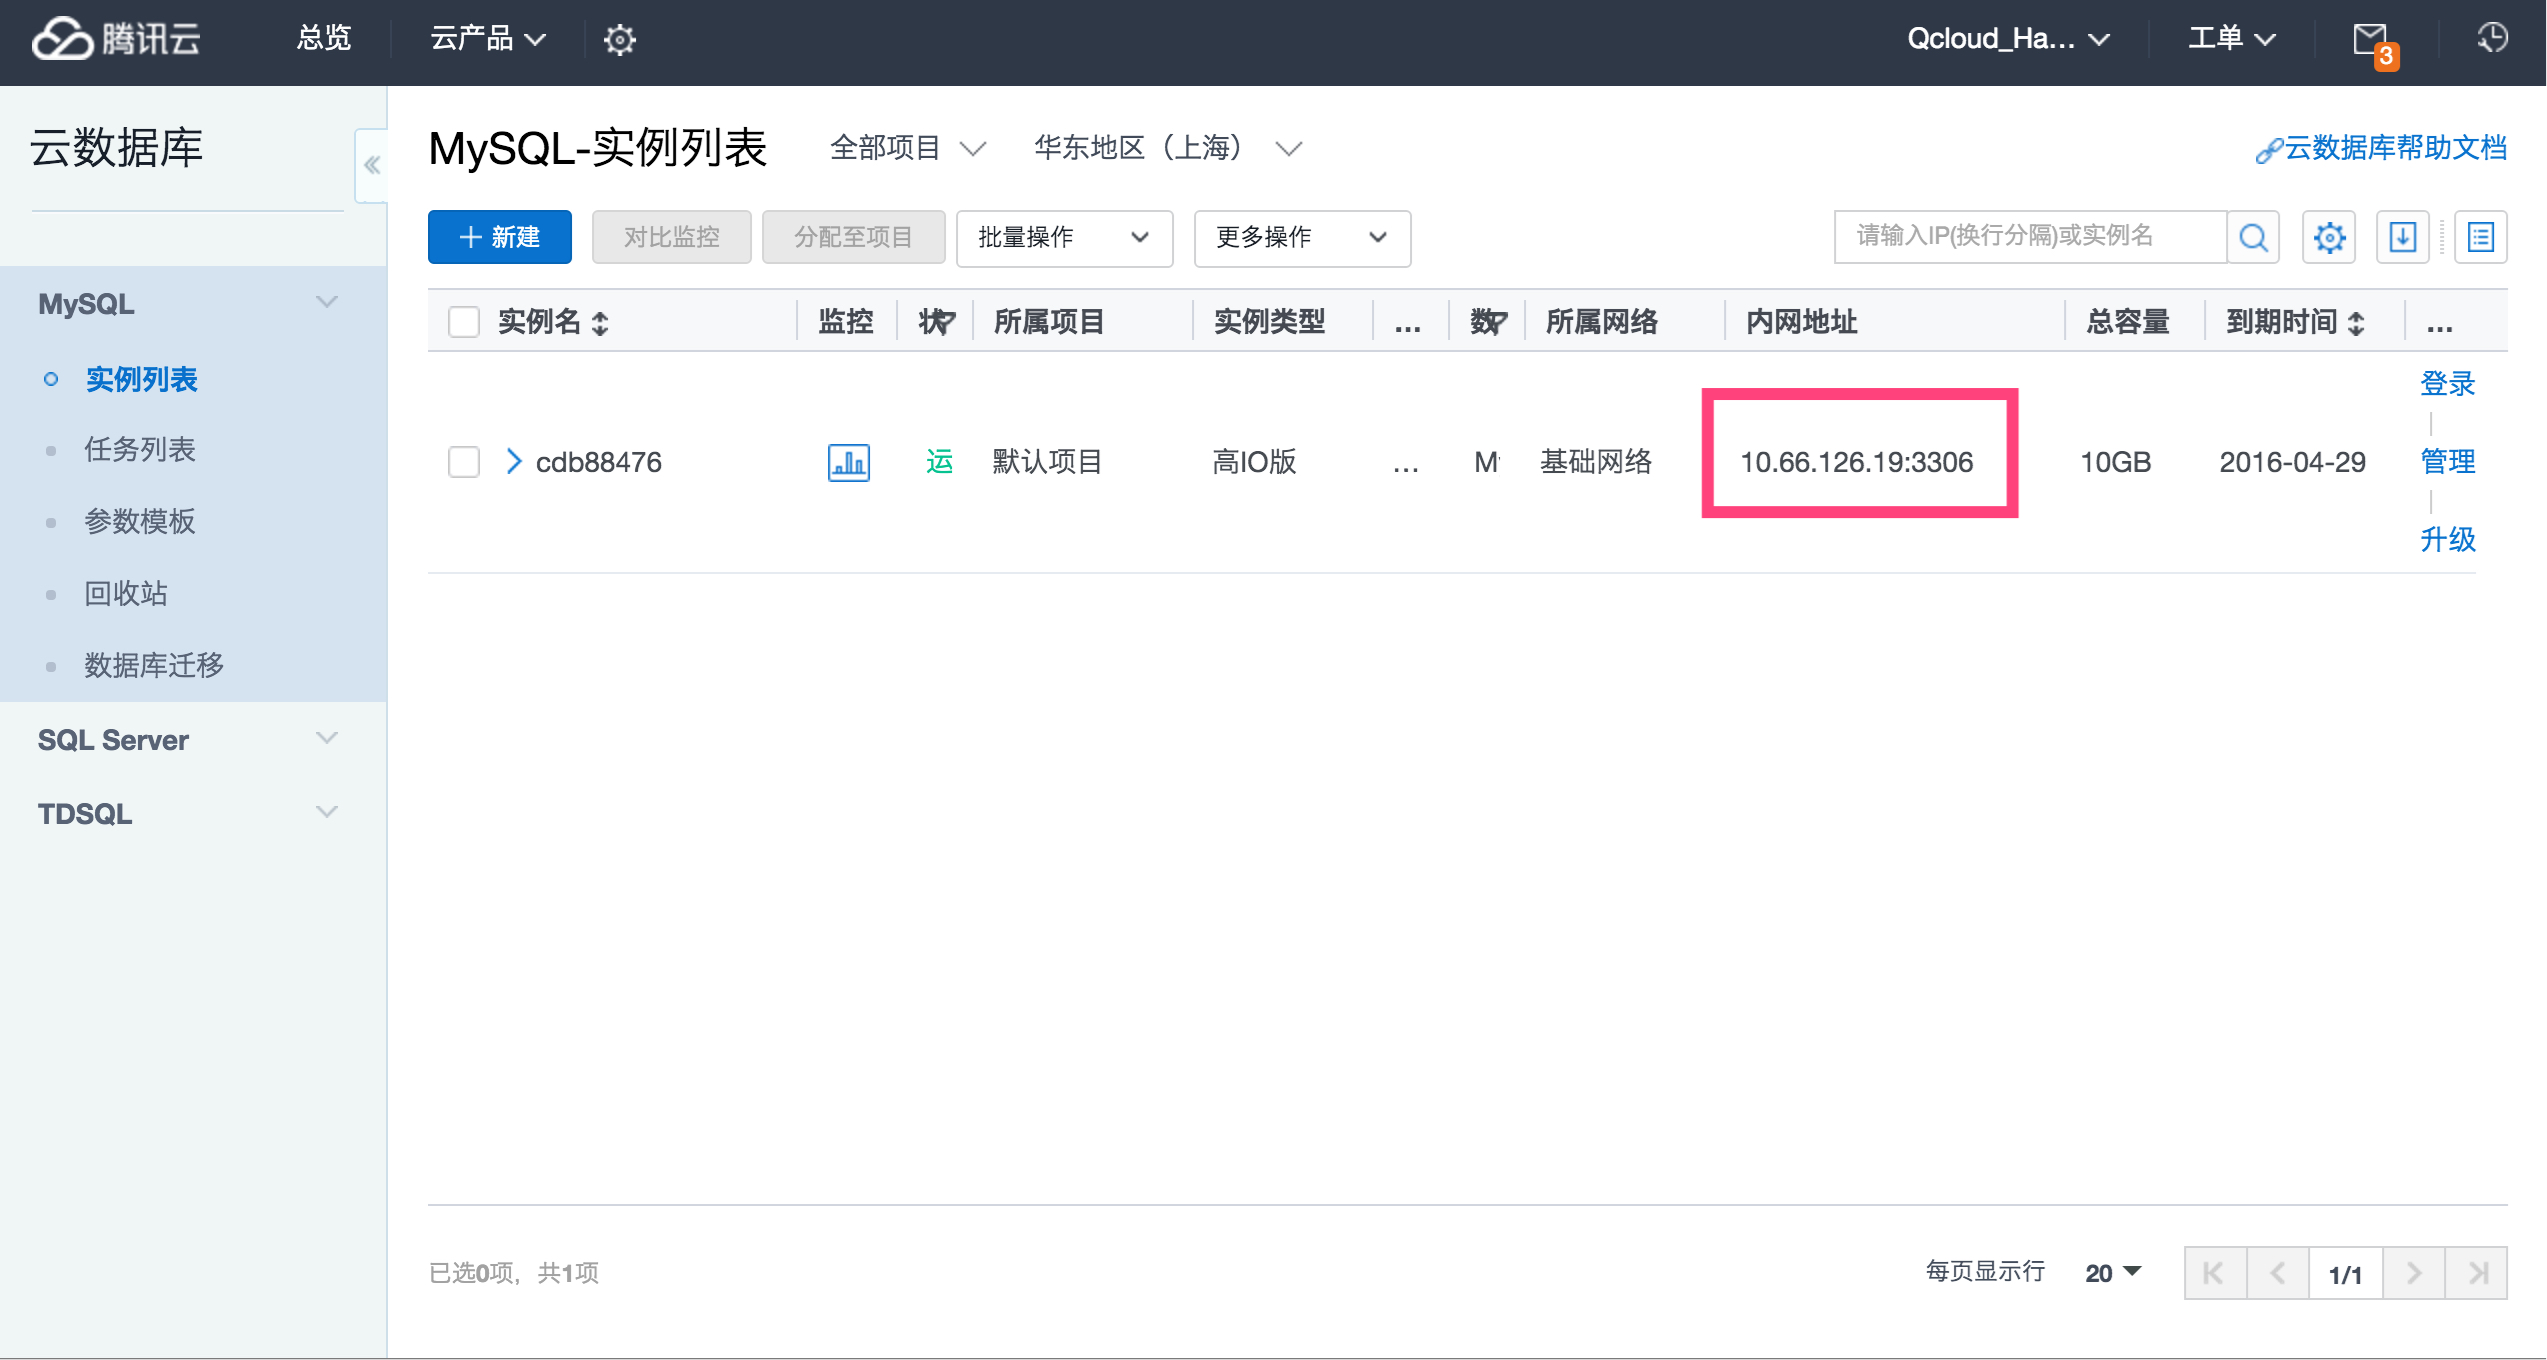Sort by instance name arrows

click(x=600, y=323)
